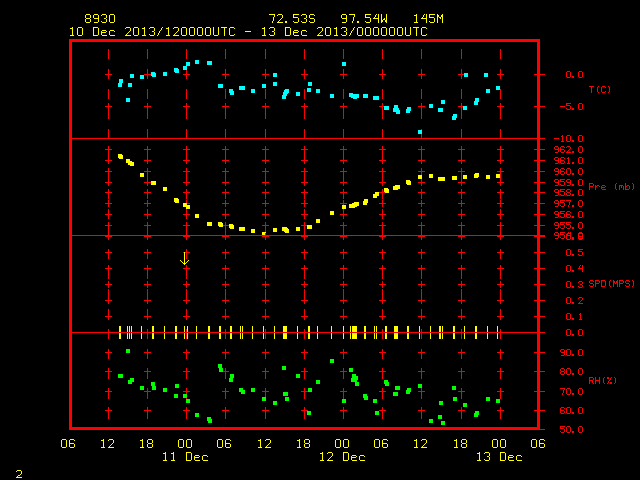This screenshot has width=640, height=480.
Task: Click the Pre (mb) pressure axis label
Action: click(x=611, y=187)
